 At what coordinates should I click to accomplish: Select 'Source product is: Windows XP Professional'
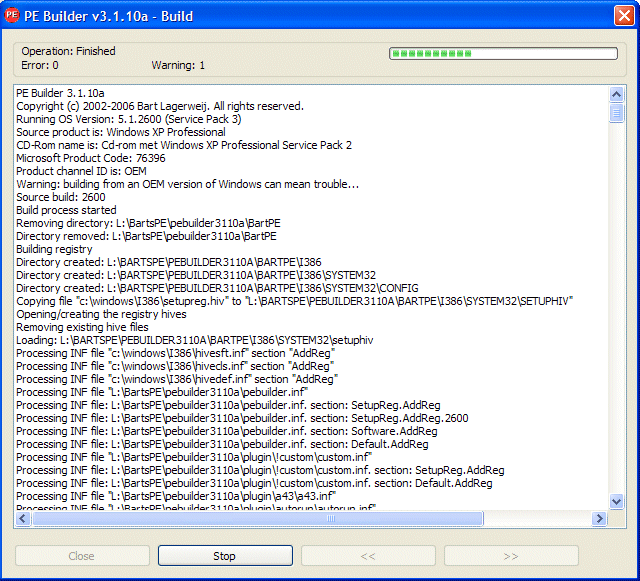pos(121,132)
